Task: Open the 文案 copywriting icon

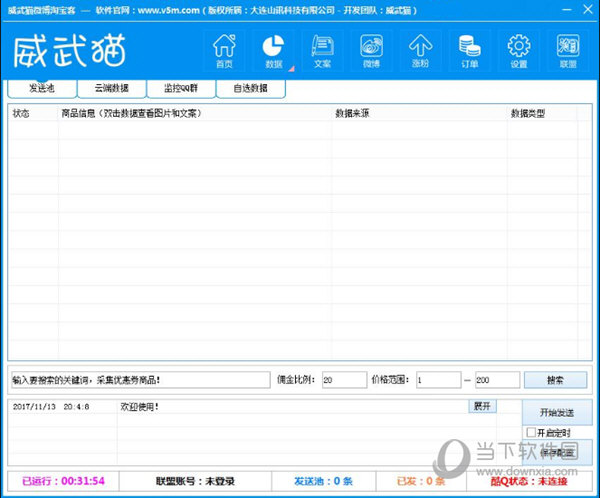Action: coord(323,51)
